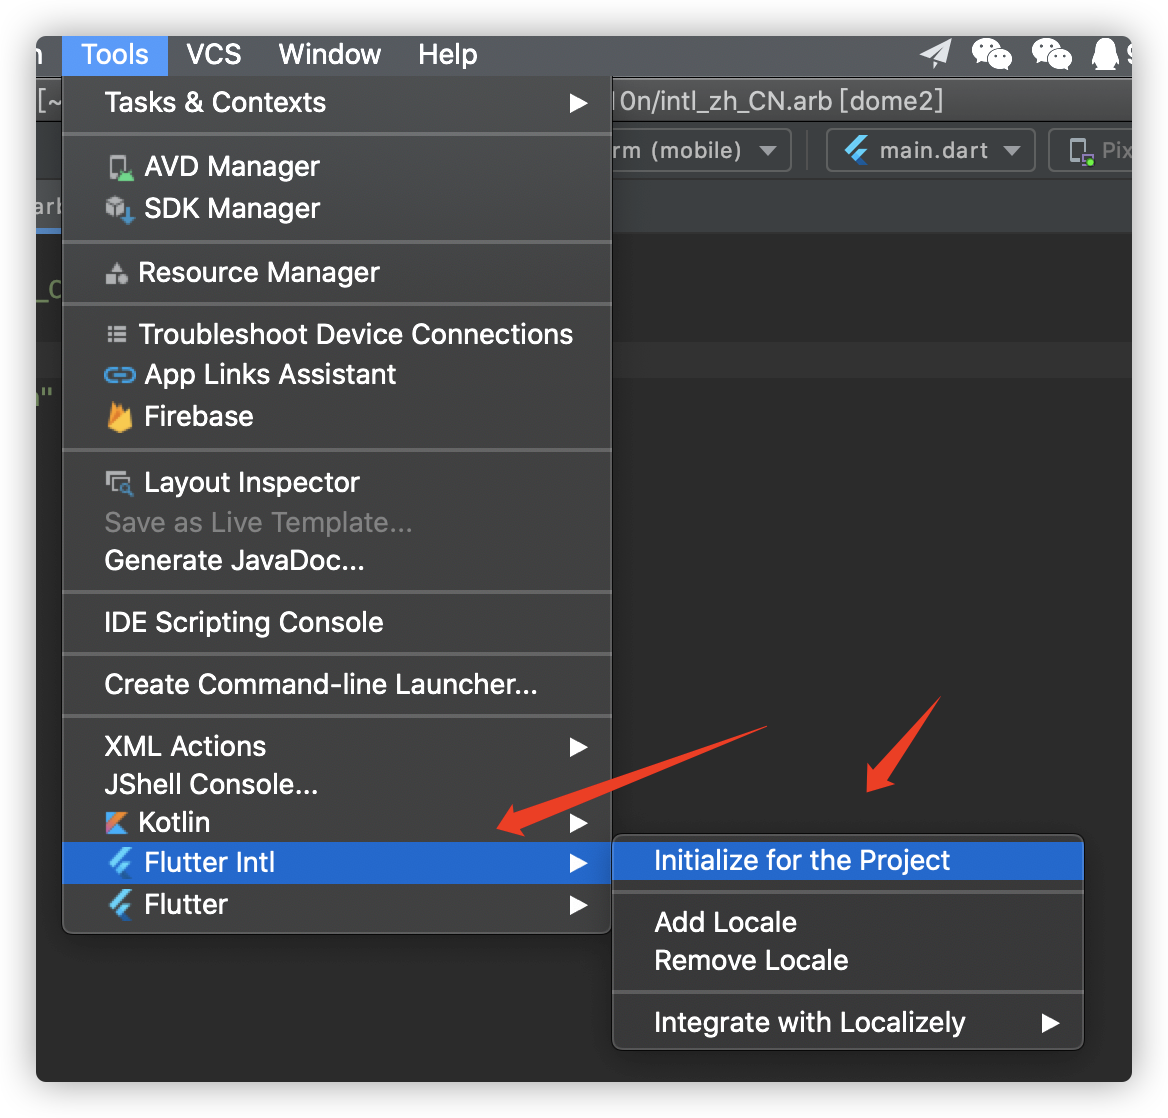
Task: Select Initialize for the Project
Action: pyautogui.click(x=848, y=860)
